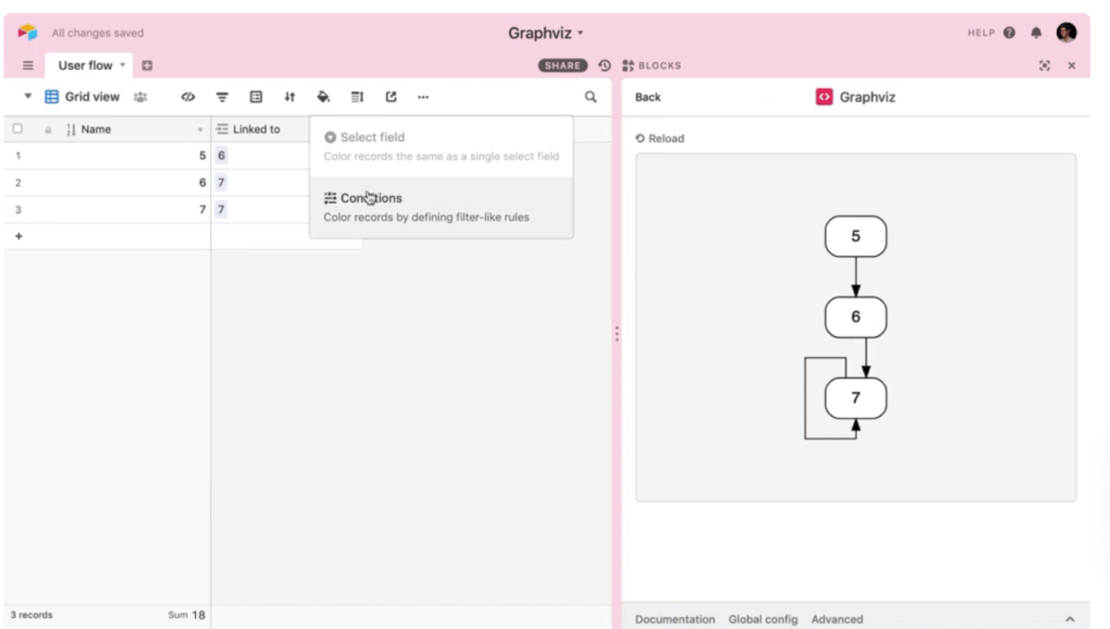Open the Grid view dropdown
The height and width of the screenshot is (629, 1110).
click(x=89, y=96)
